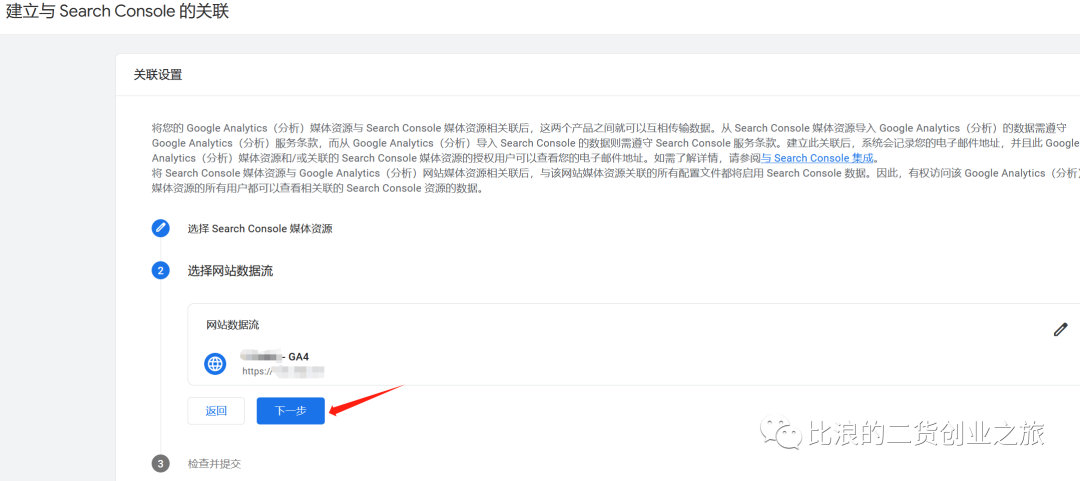Viewport: 1080px width, 481px height.
Task: Click step 选择 Search Console 媒体资源
Action: tap(260, 229)
